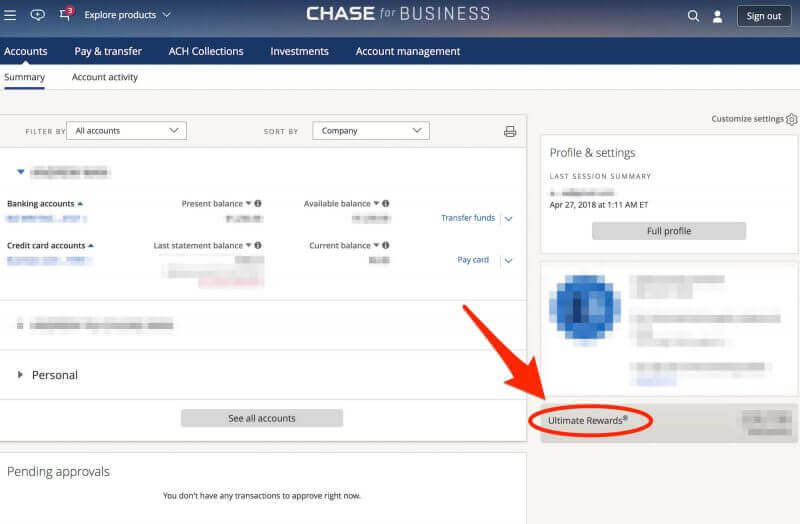Show info for Last statement balance
The height and width of the screenshot is (524, 800).
coord(258,245)
